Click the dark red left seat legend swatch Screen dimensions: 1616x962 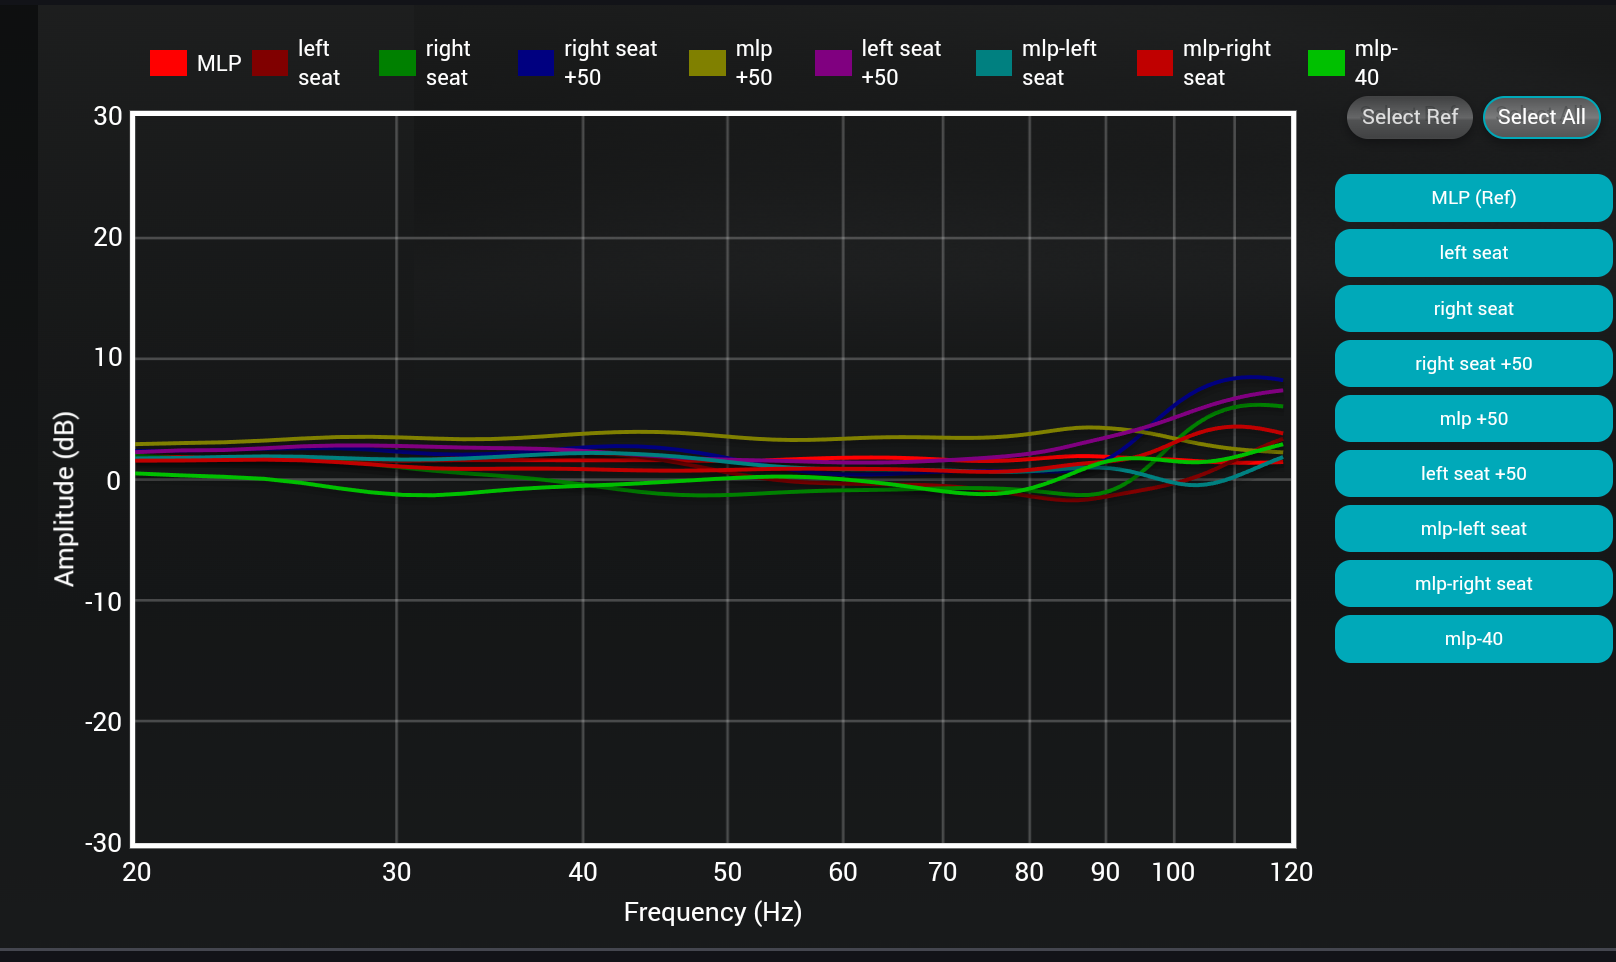tap(270, 63)
